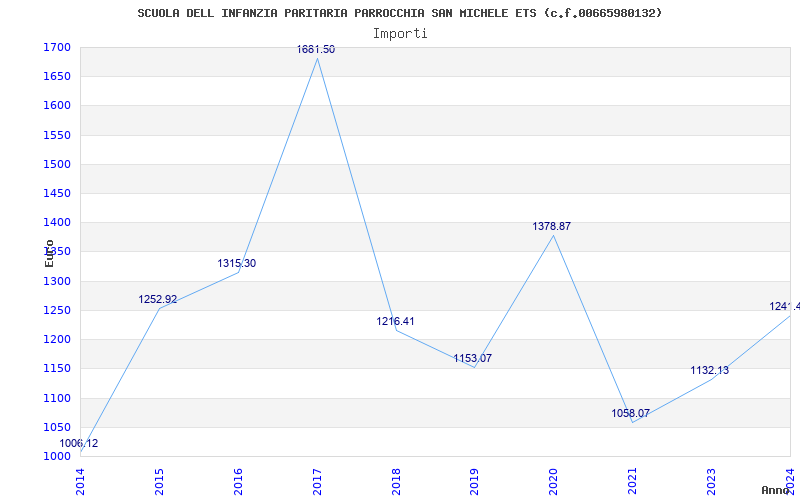Click y-axis tick label 1150
This screenshot has height=500, width=800.
tap(57, 369)
